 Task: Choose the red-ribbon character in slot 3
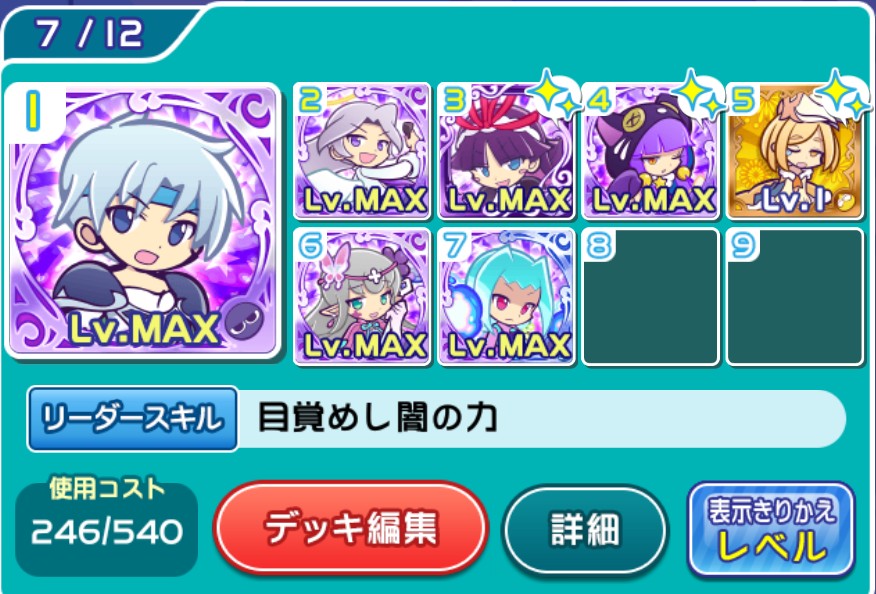[506, 151]
